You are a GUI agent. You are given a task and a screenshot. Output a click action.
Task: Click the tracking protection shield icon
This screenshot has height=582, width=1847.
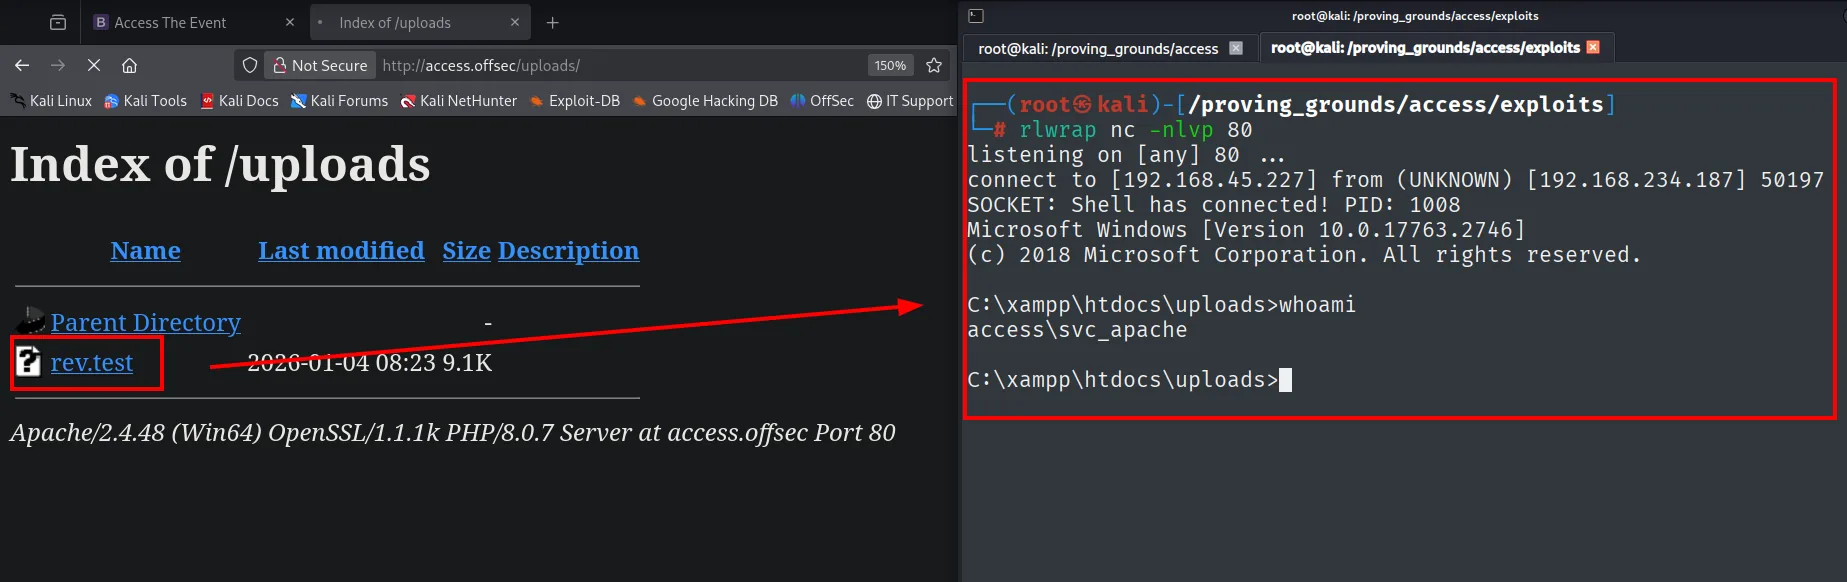click(250, 65)
